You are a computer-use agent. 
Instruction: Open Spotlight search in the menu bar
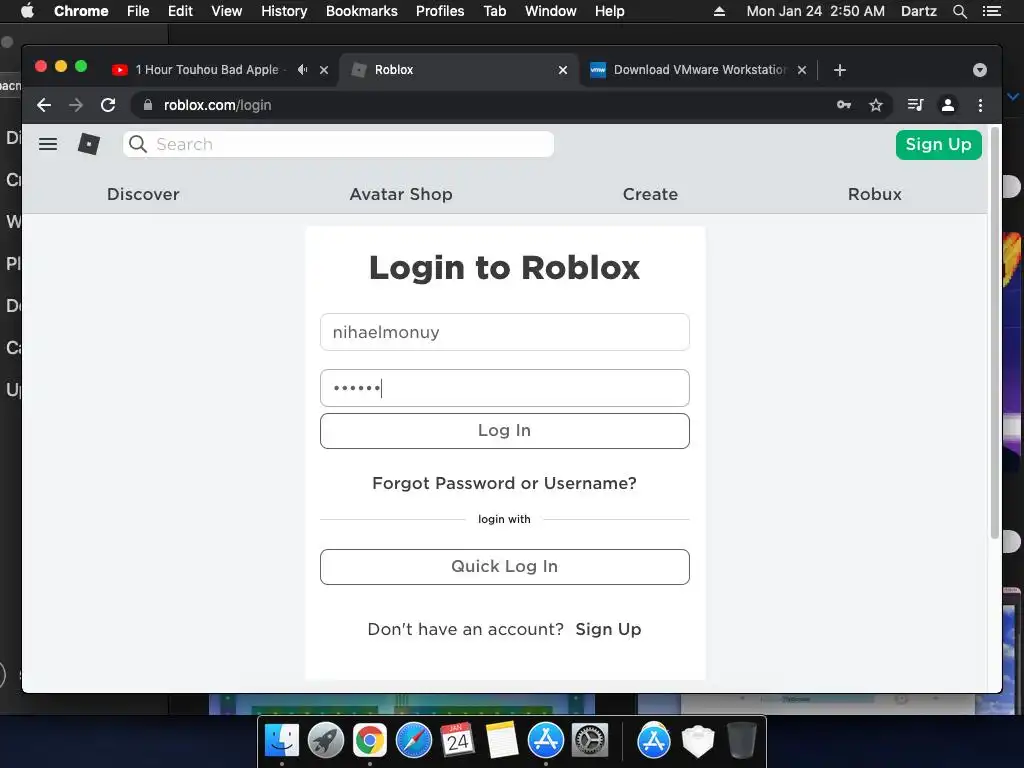pos(959,11)
